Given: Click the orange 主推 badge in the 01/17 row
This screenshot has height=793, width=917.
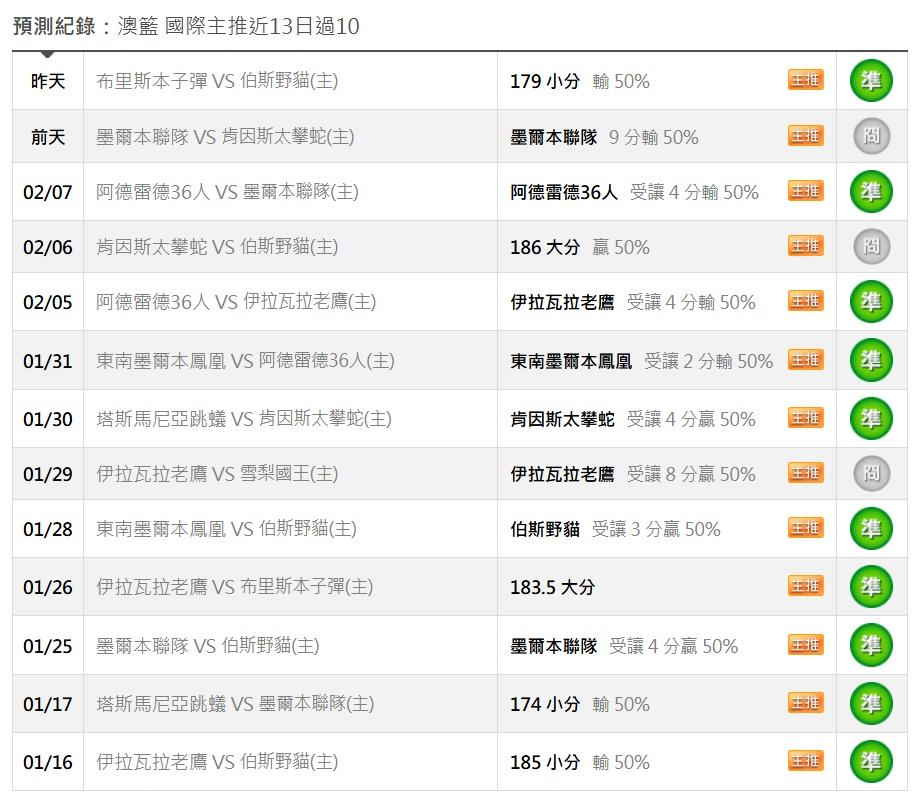Looking at the screenshot, I should 806,702.
